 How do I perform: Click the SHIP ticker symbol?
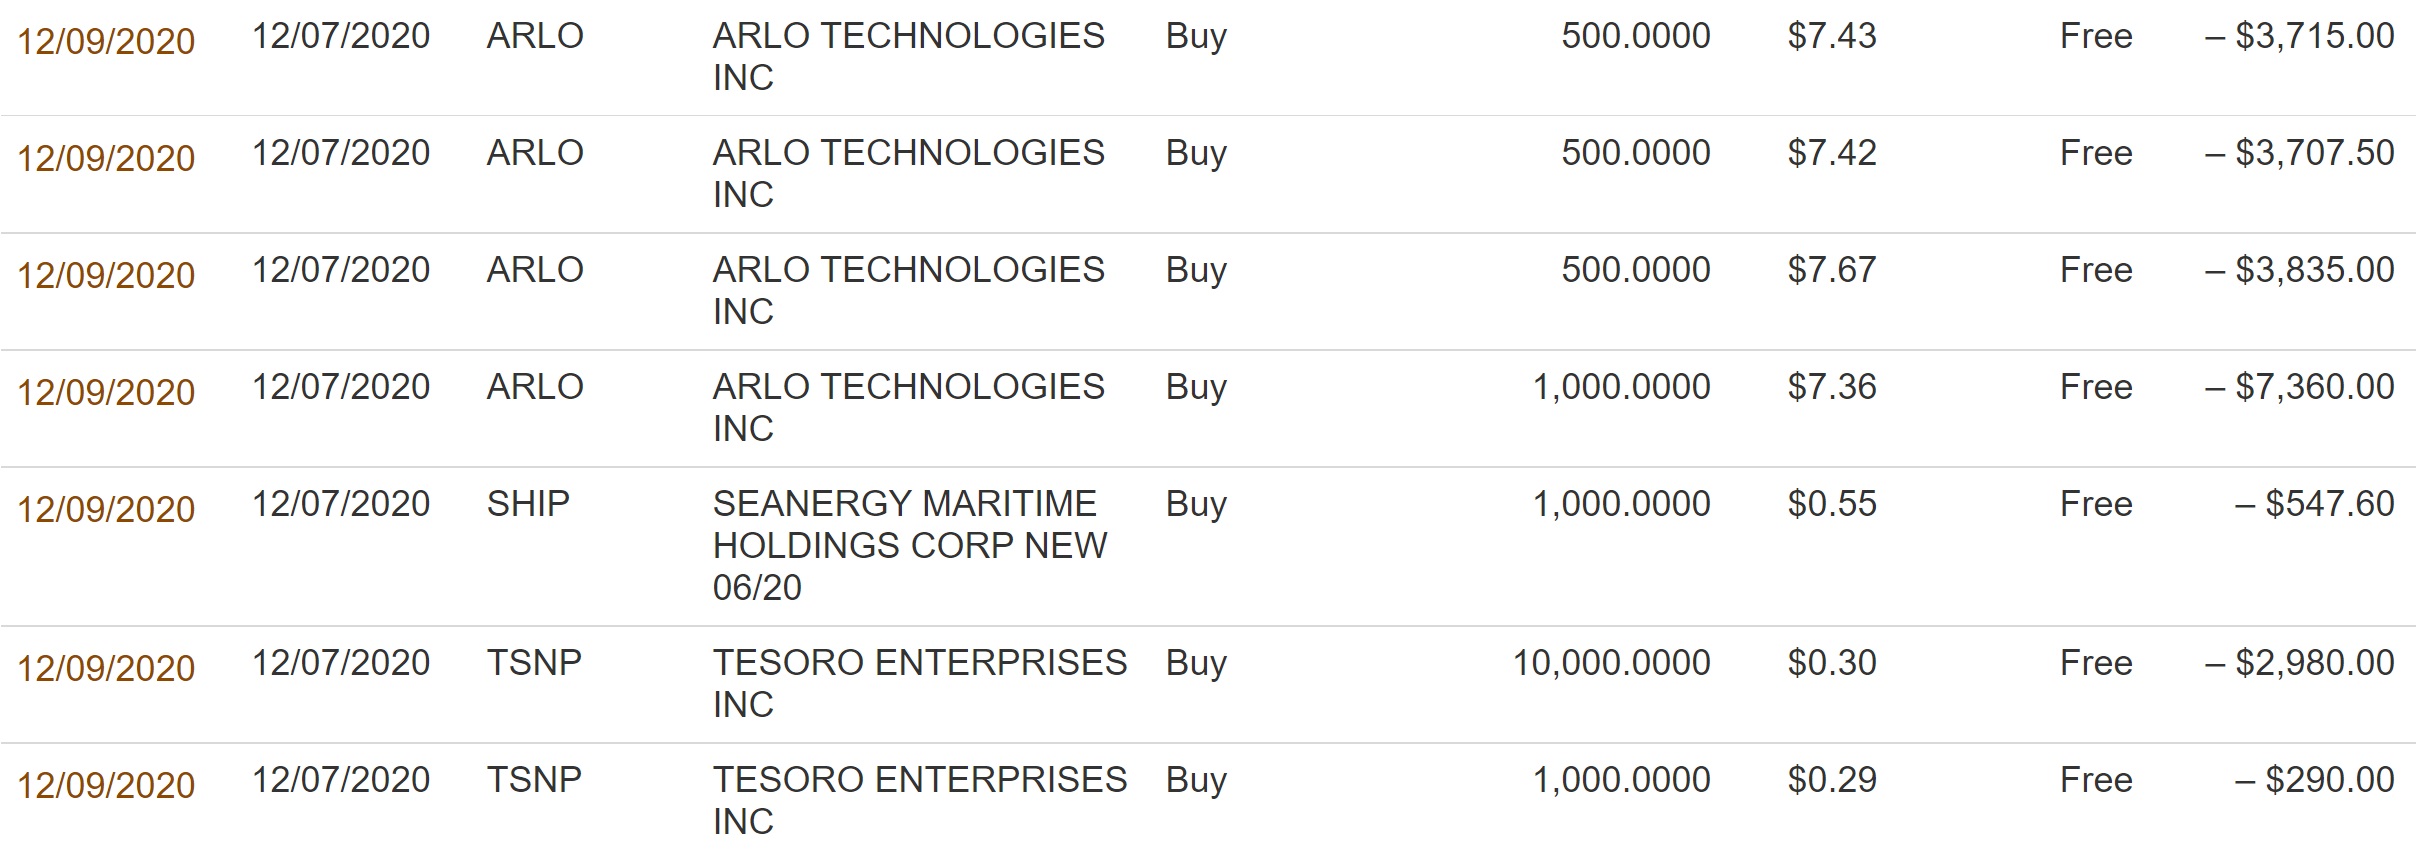[x=528, y=503]
